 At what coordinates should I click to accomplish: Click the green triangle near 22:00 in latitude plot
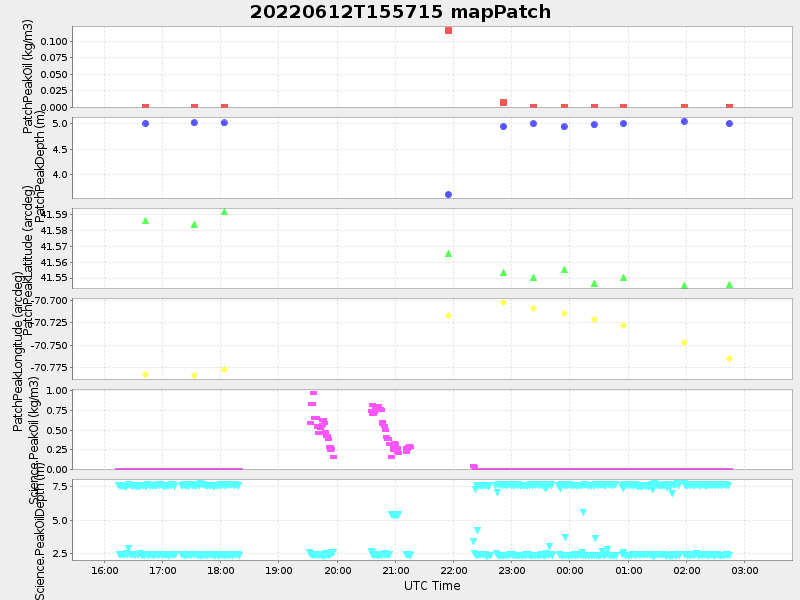(448, 254)
